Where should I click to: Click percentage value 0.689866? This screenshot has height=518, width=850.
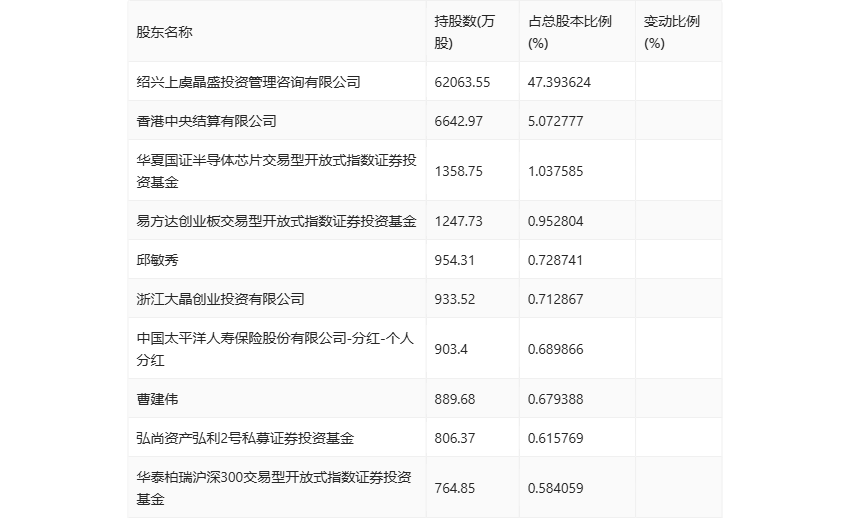(556, 349)
